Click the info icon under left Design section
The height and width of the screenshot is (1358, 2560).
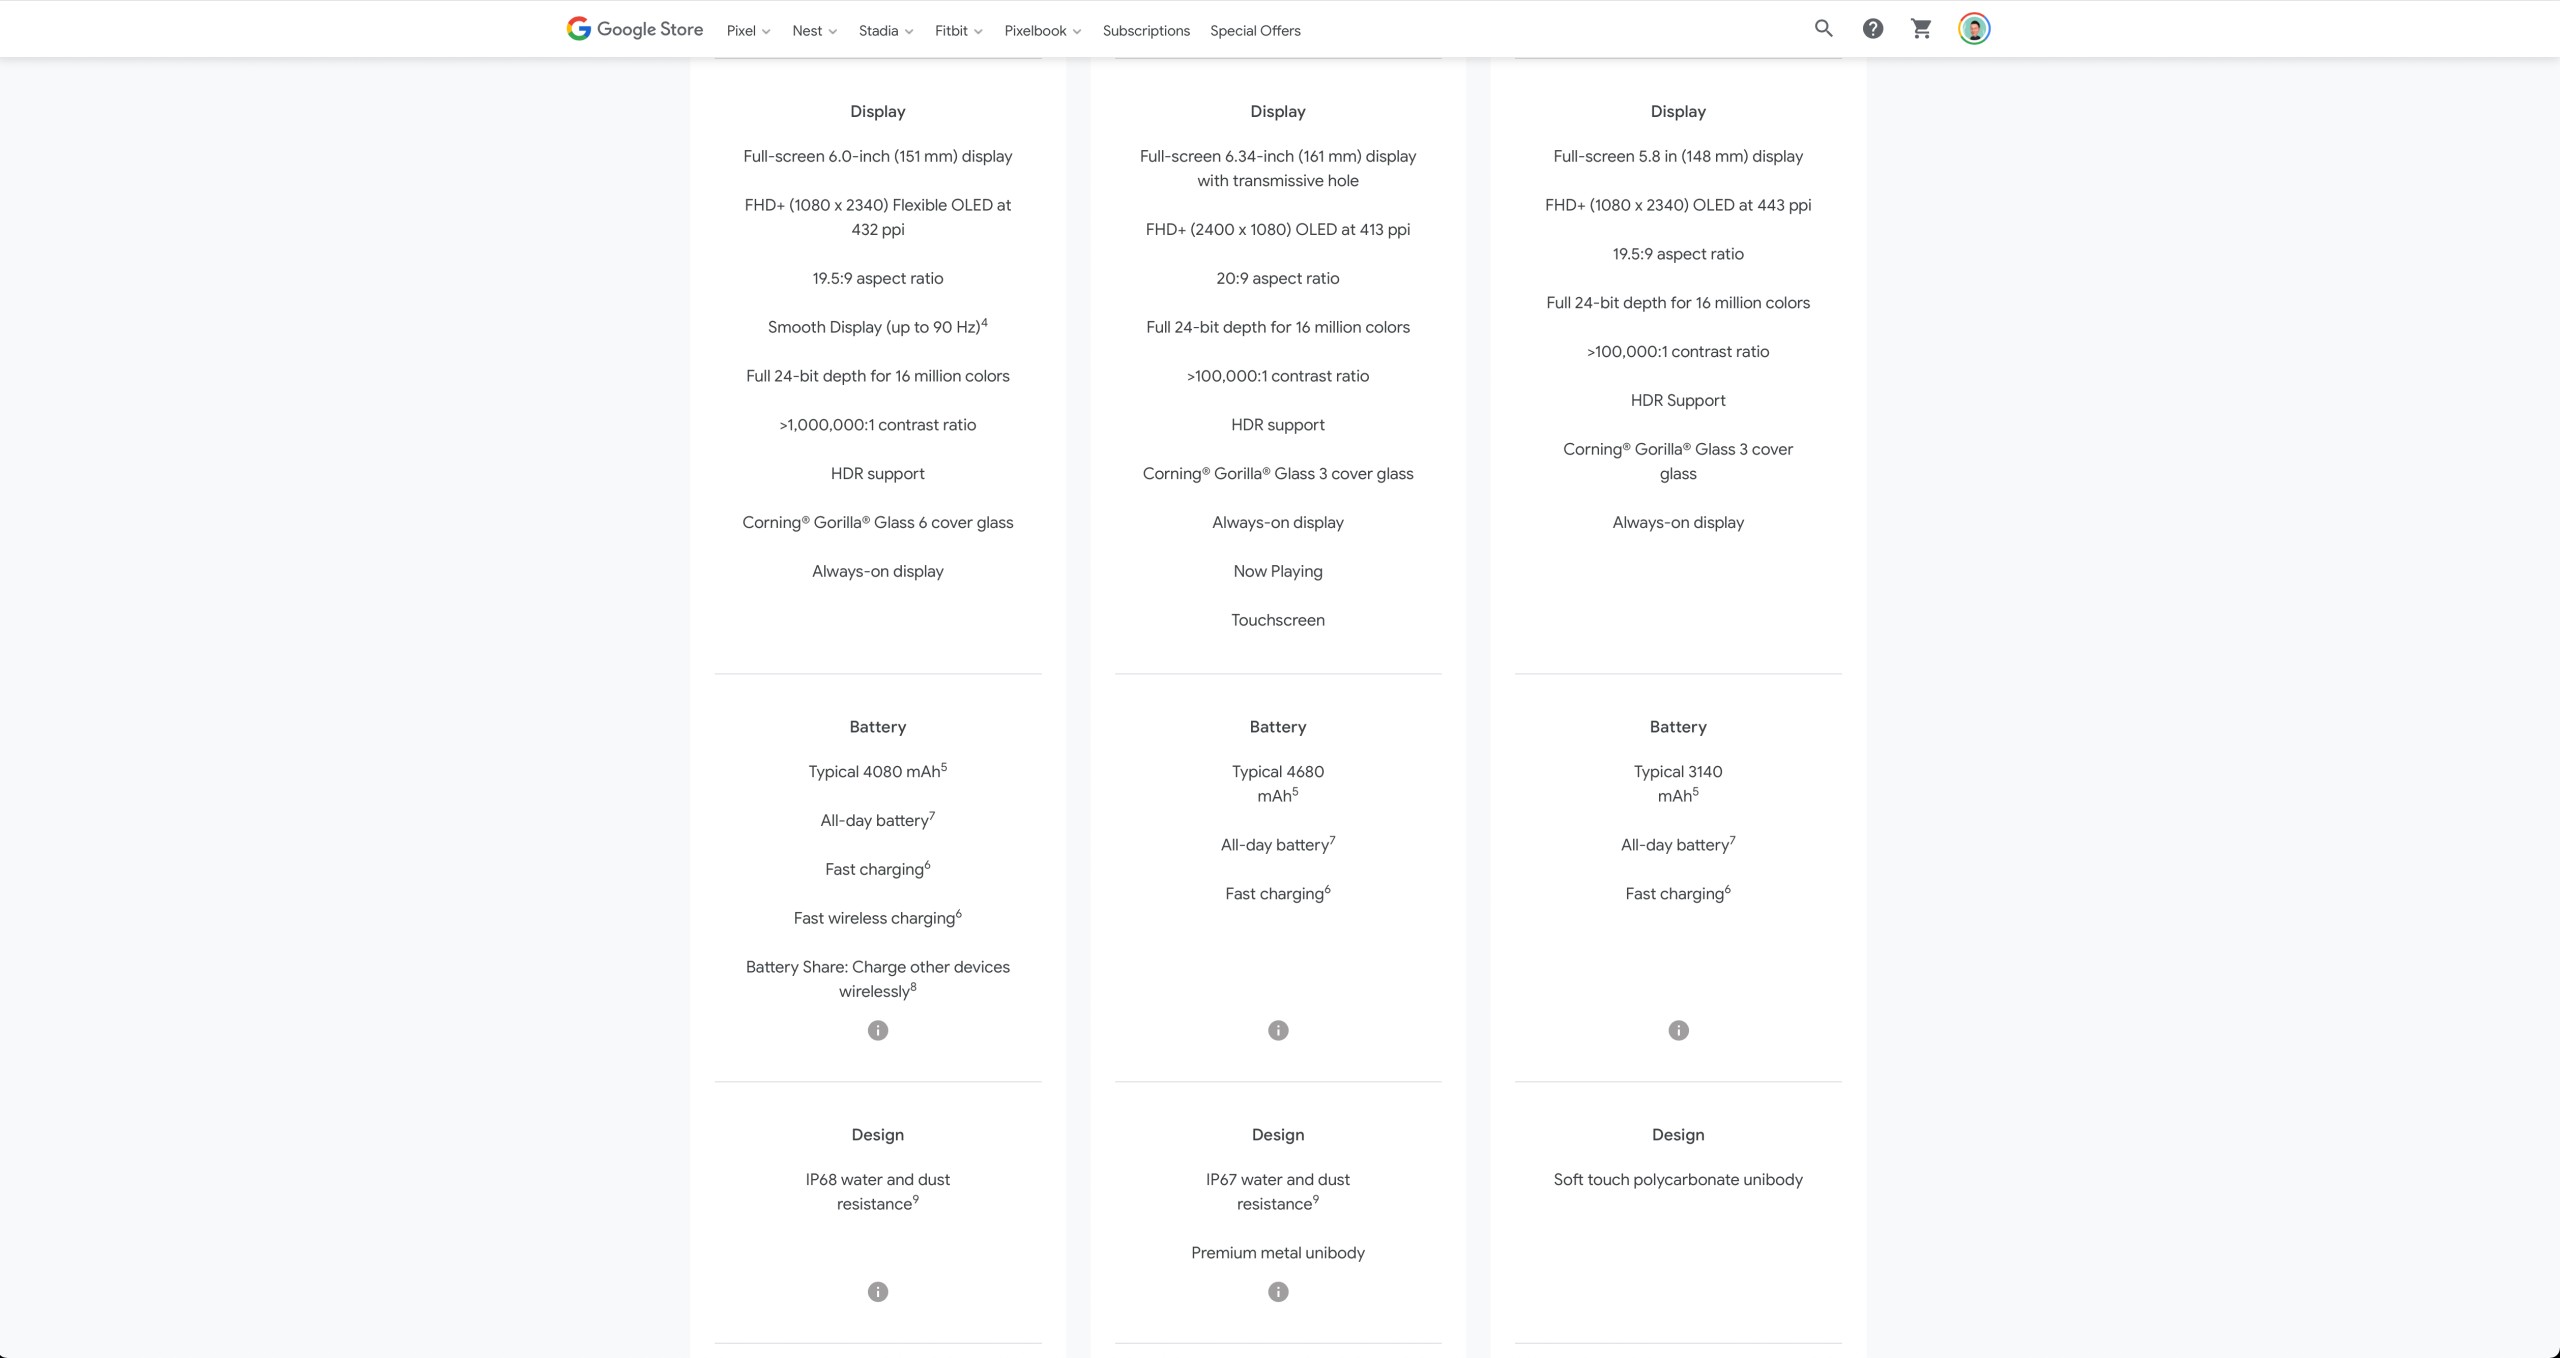point(879,1292)
